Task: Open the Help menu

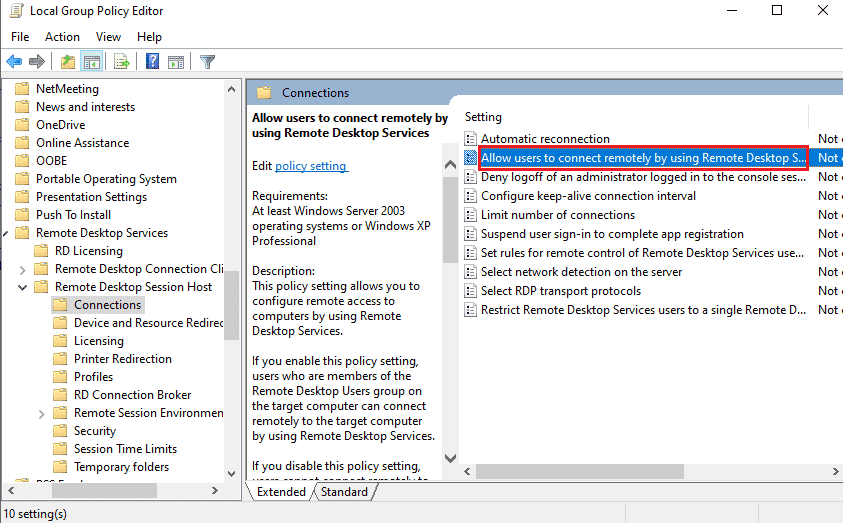Action: pyautogui.click(x=149, y=37)
